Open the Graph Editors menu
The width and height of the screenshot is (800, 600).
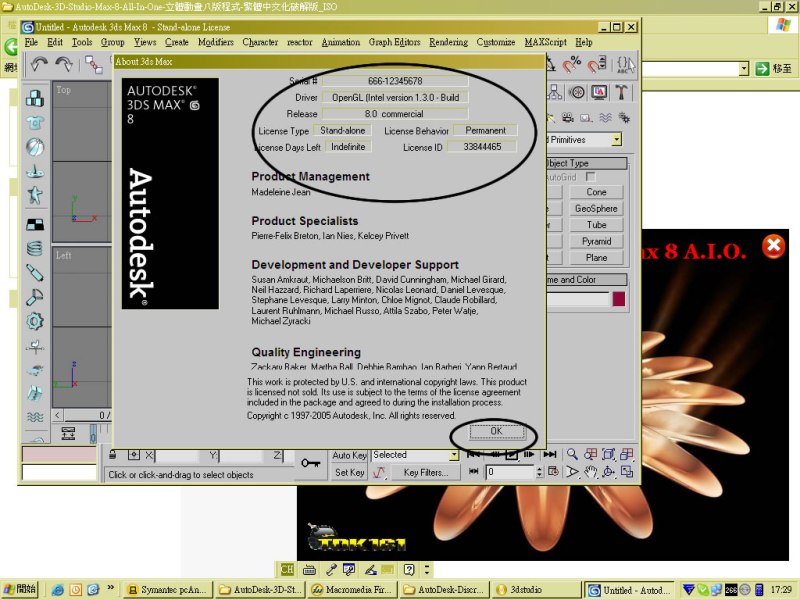(x=394, y=42)
